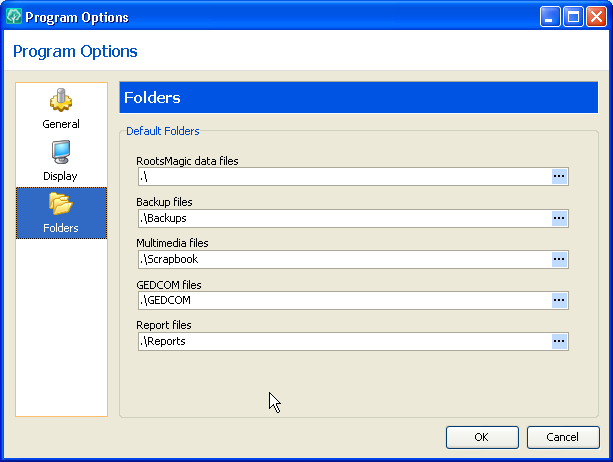Select the Folders options section
The height and width of the screenshot is (462, 613).
61,213
